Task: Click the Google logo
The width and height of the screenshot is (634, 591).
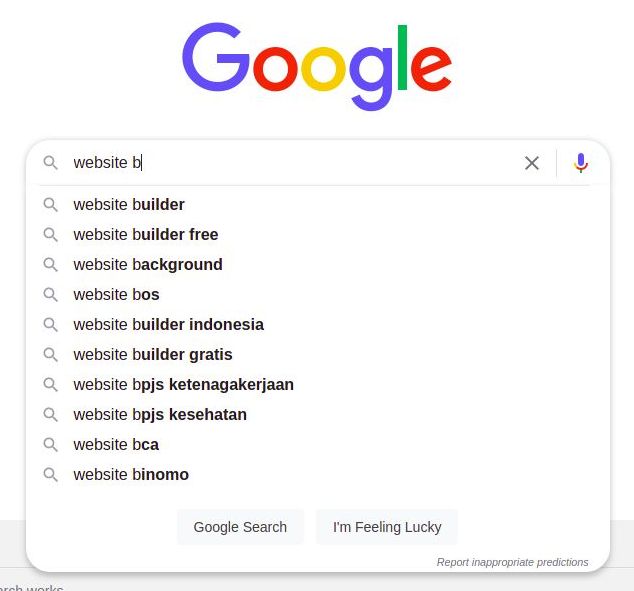Action: coord(317,67)
